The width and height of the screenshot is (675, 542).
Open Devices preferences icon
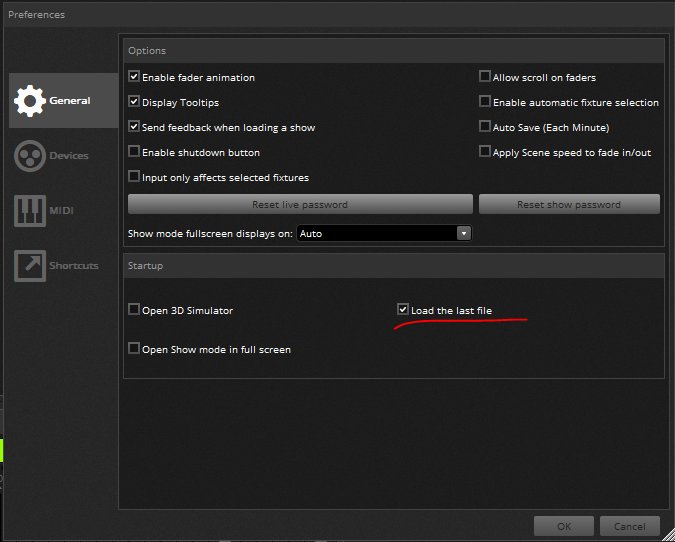coord(30,156)
